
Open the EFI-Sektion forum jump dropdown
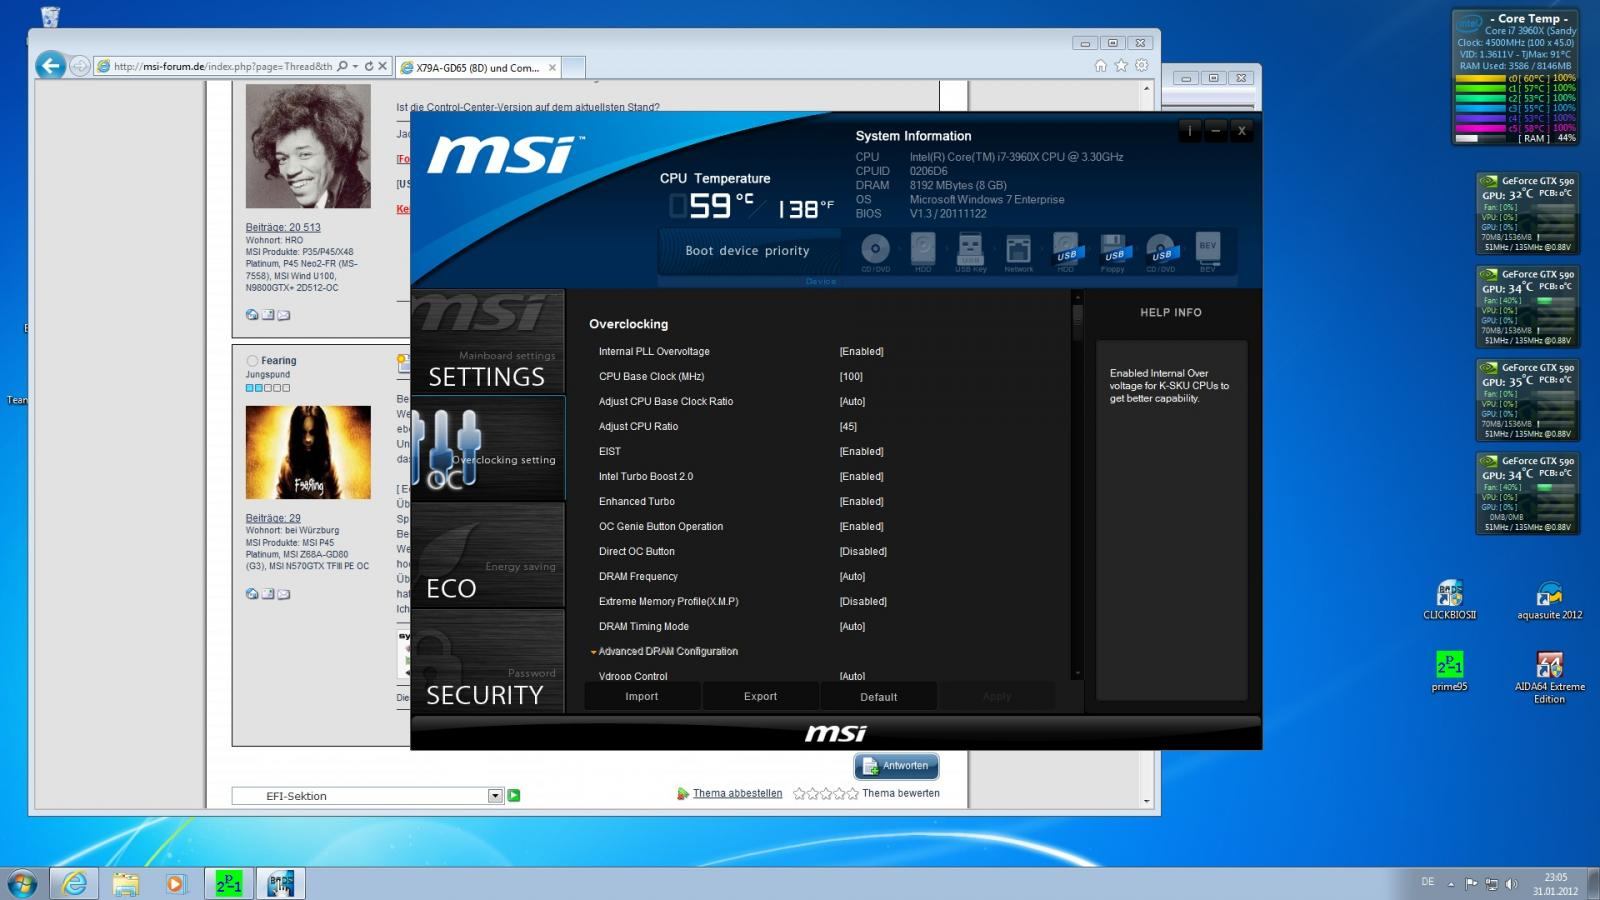pos(495,796)
